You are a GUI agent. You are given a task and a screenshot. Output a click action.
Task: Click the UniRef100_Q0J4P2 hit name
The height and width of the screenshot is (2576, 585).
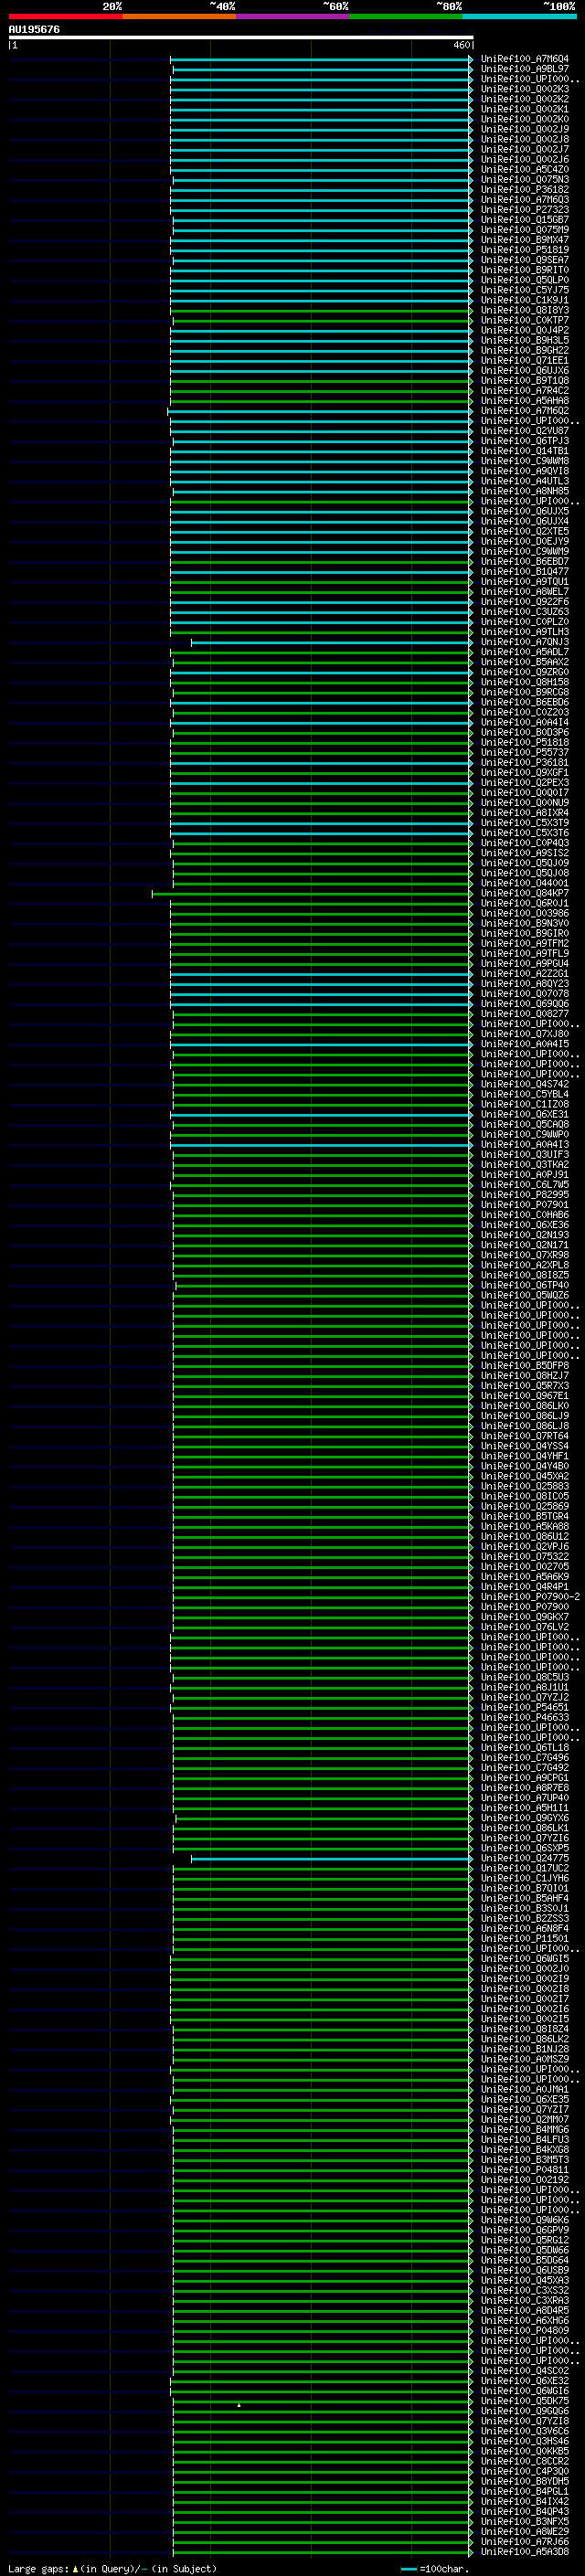click(524, 330)
